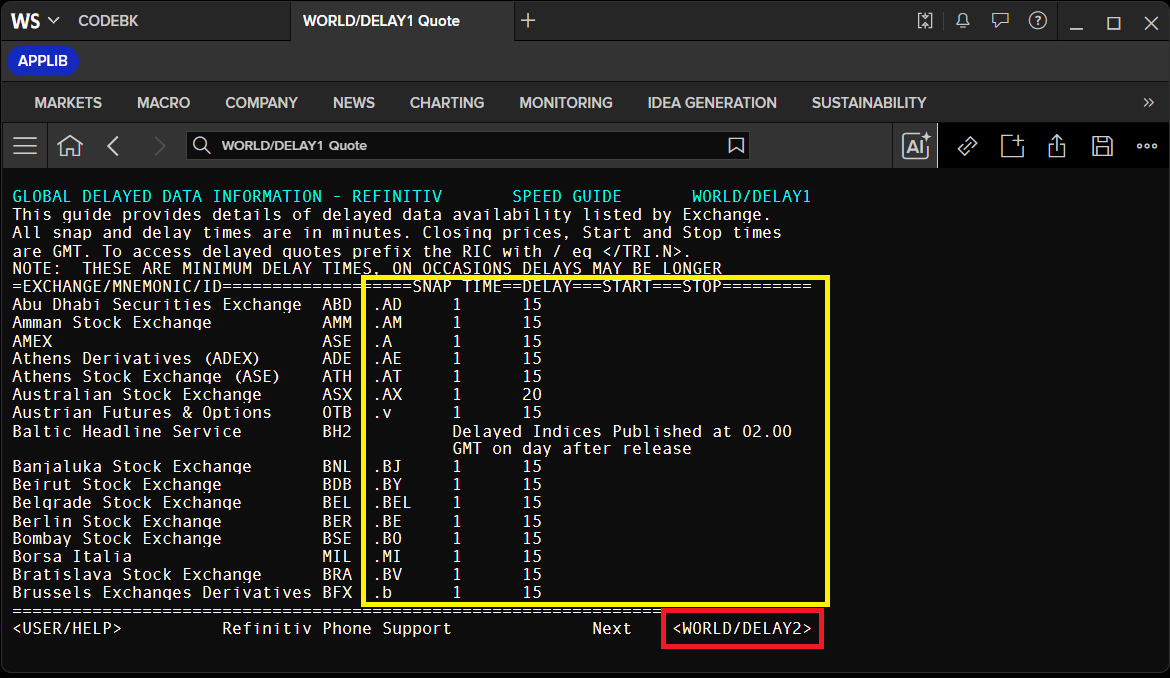Open the chat messages icon

coord(1000,21)
